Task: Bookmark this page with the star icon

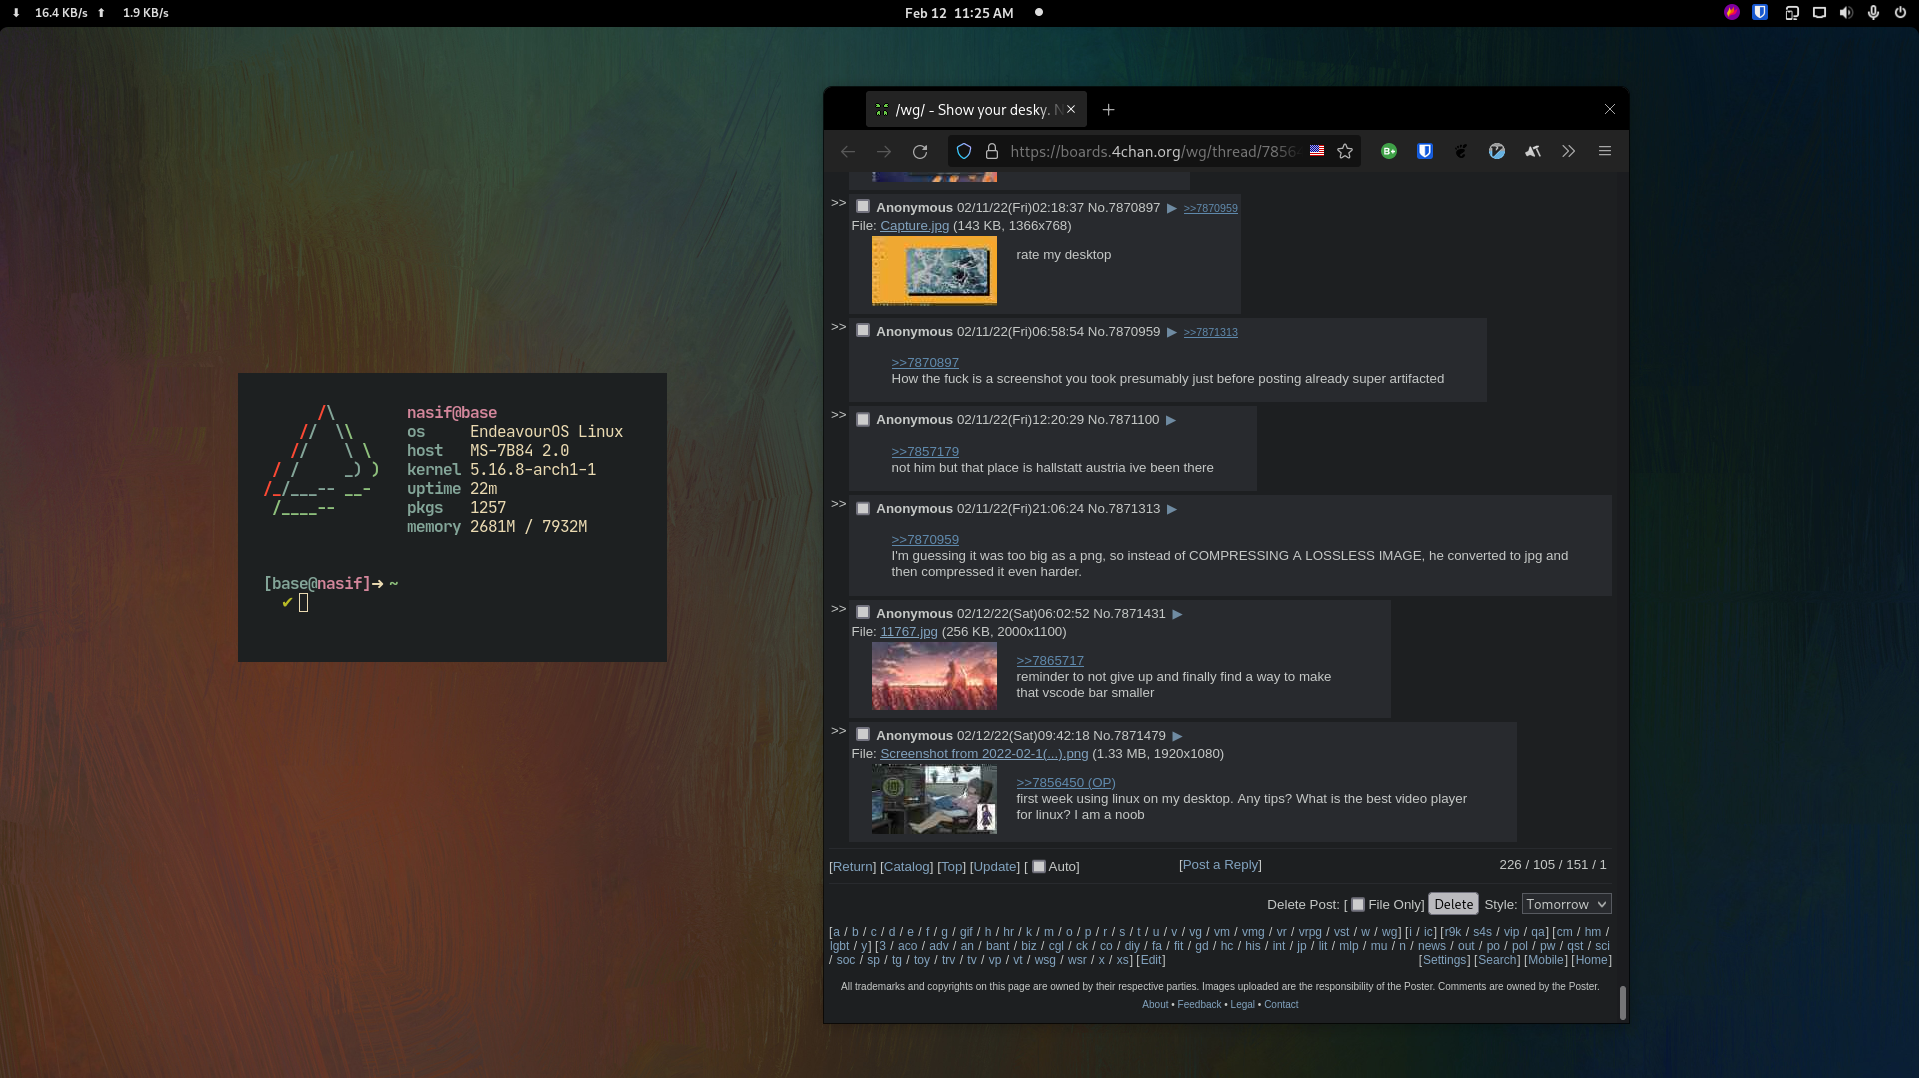Action: 1345,152
